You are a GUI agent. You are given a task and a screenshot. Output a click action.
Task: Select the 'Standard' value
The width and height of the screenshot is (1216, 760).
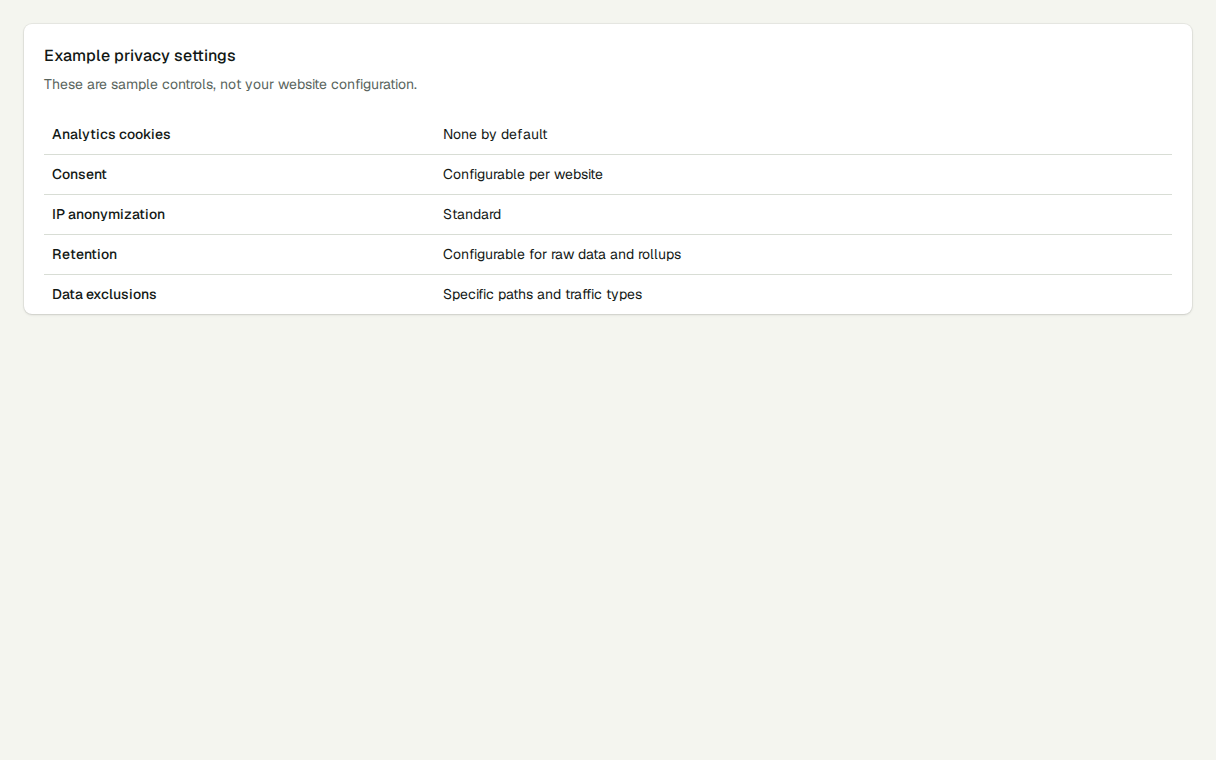pyautogui.click(x=472, y=214)
